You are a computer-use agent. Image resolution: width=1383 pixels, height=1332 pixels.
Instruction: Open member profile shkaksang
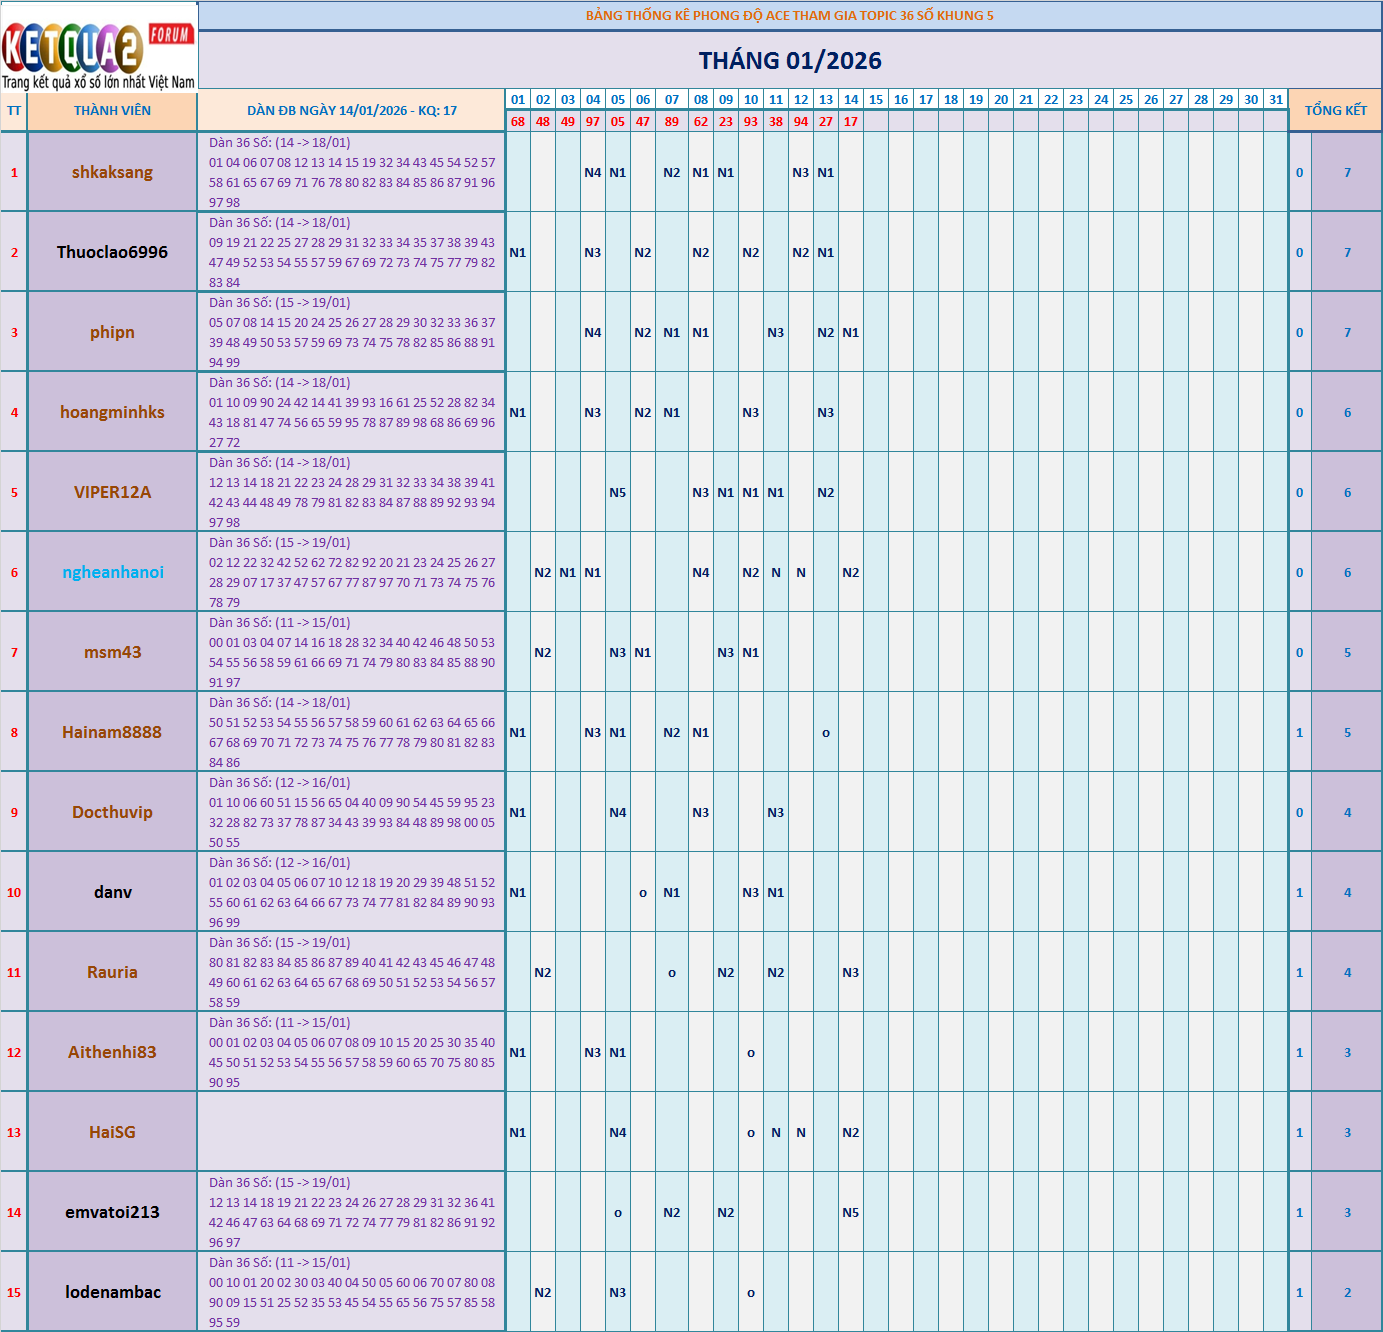pos(112,172)
